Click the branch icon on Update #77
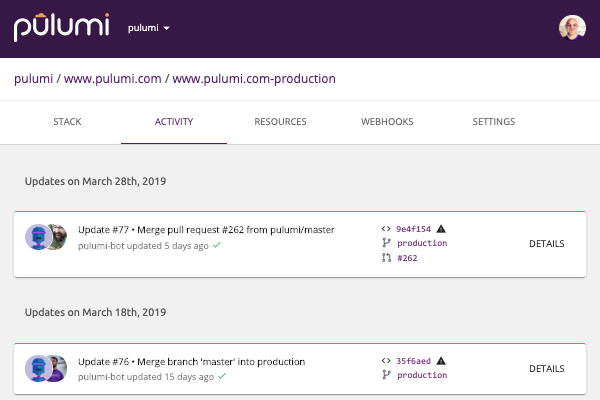600x400 pixels. click(x=386, y=243)
